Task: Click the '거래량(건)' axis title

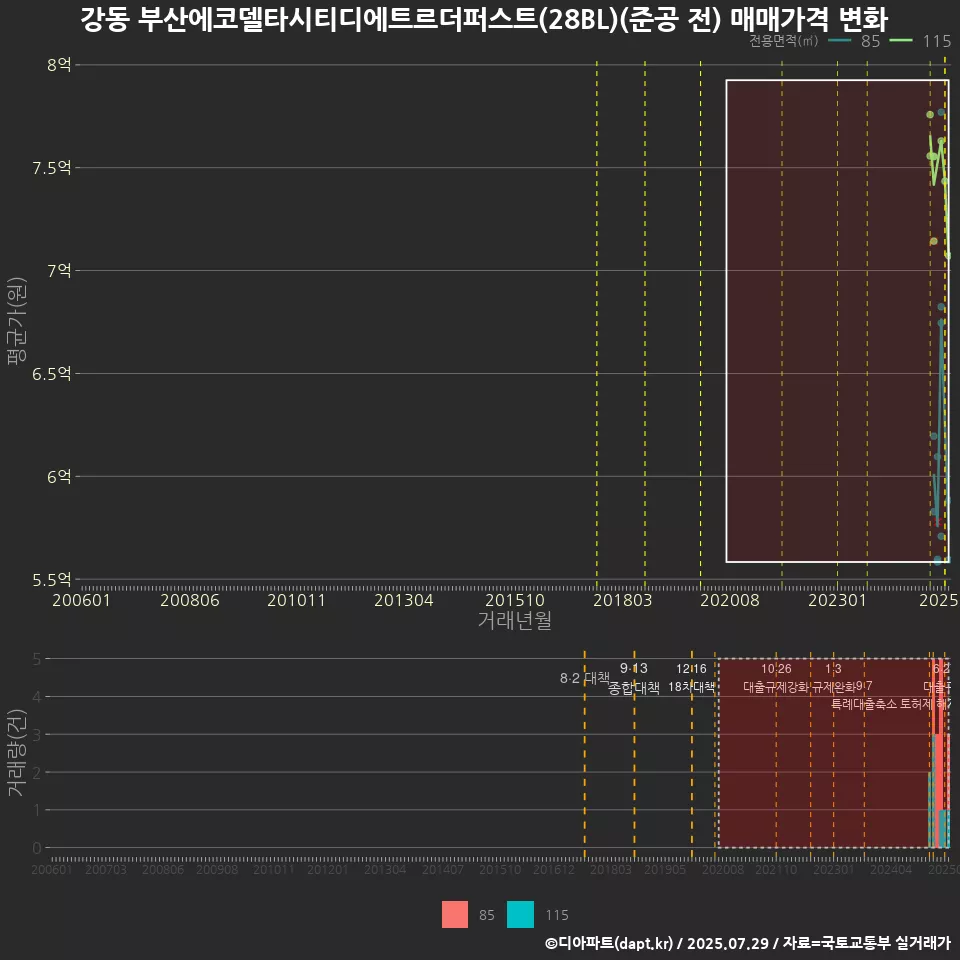Action: click(x=17, y=753)
